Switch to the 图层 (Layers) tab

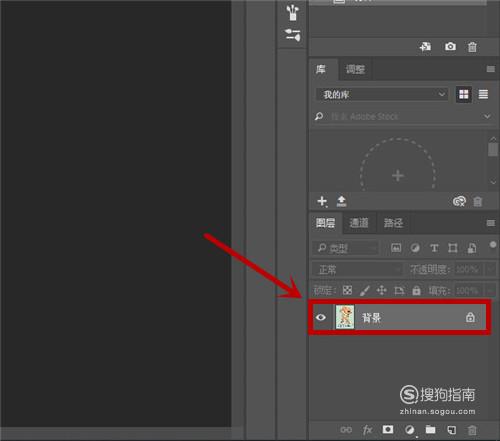(325, 223)
